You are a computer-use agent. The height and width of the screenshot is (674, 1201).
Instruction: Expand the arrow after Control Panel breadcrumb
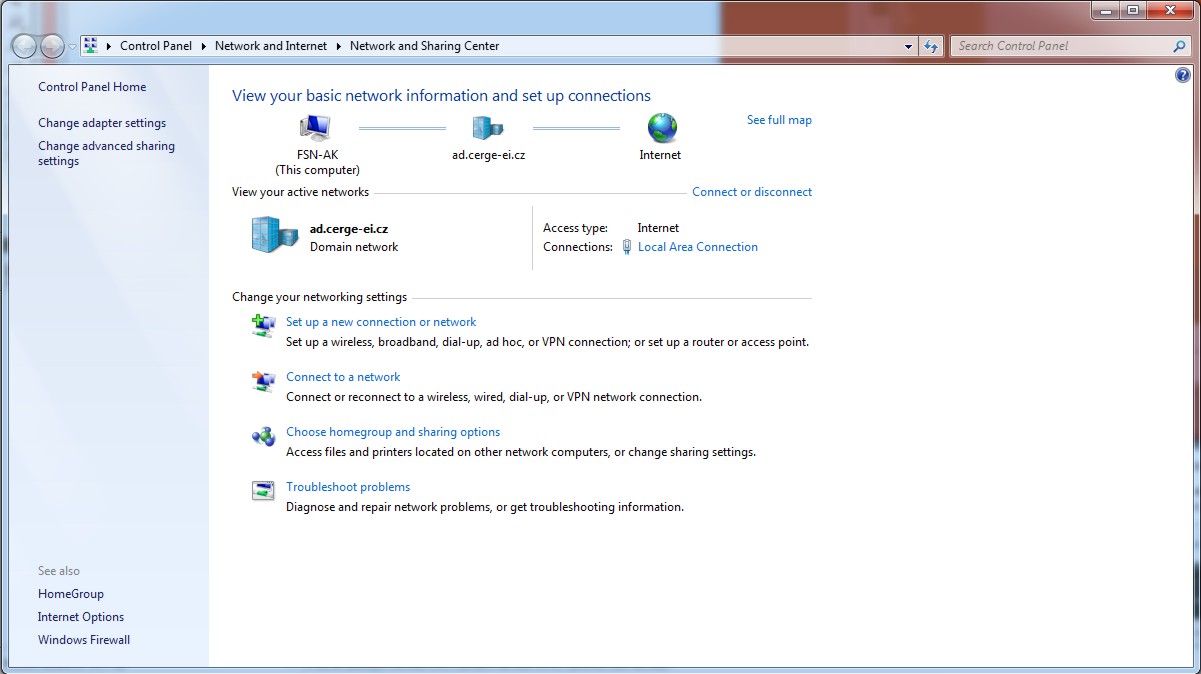point(203,46)
